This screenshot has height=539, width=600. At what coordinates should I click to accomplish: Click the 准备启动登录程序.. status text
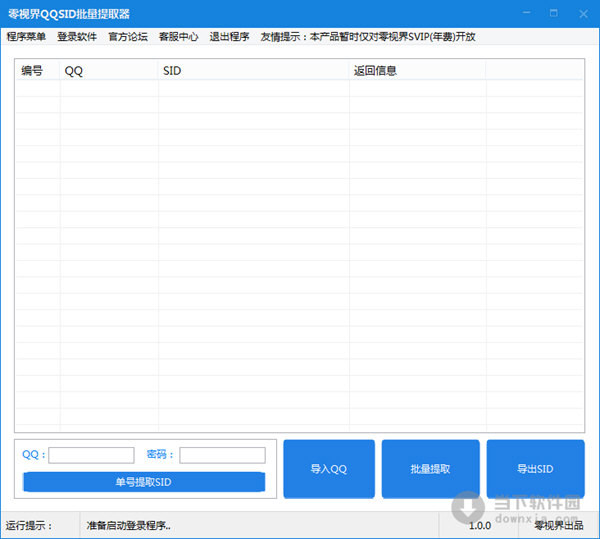(129, 526)
